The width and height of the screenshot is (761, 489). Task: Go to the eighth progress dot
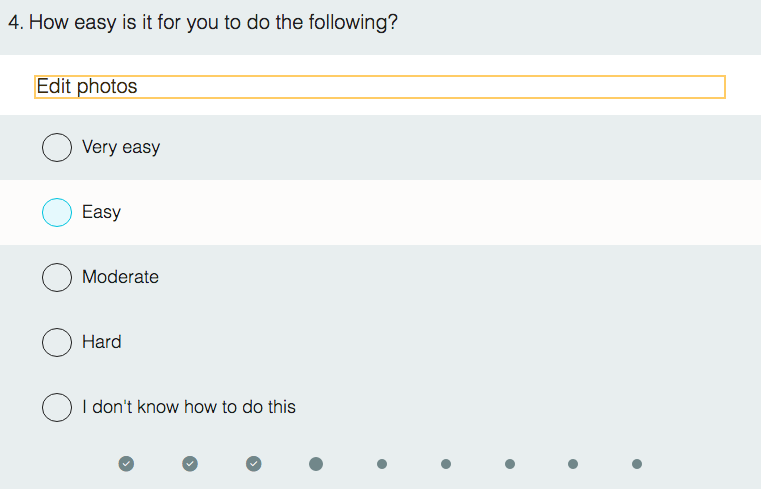click(573, 464)
